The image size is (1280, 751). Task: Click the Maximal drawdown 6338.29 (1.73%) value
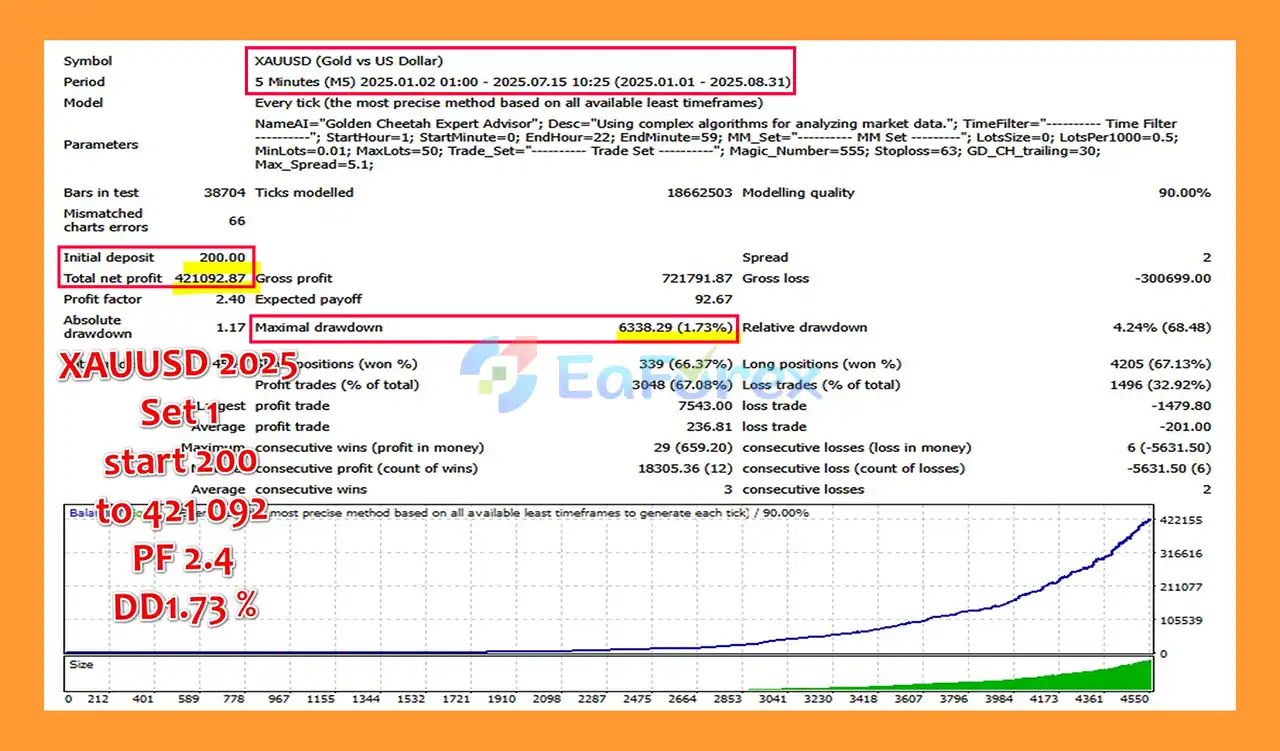675,328
